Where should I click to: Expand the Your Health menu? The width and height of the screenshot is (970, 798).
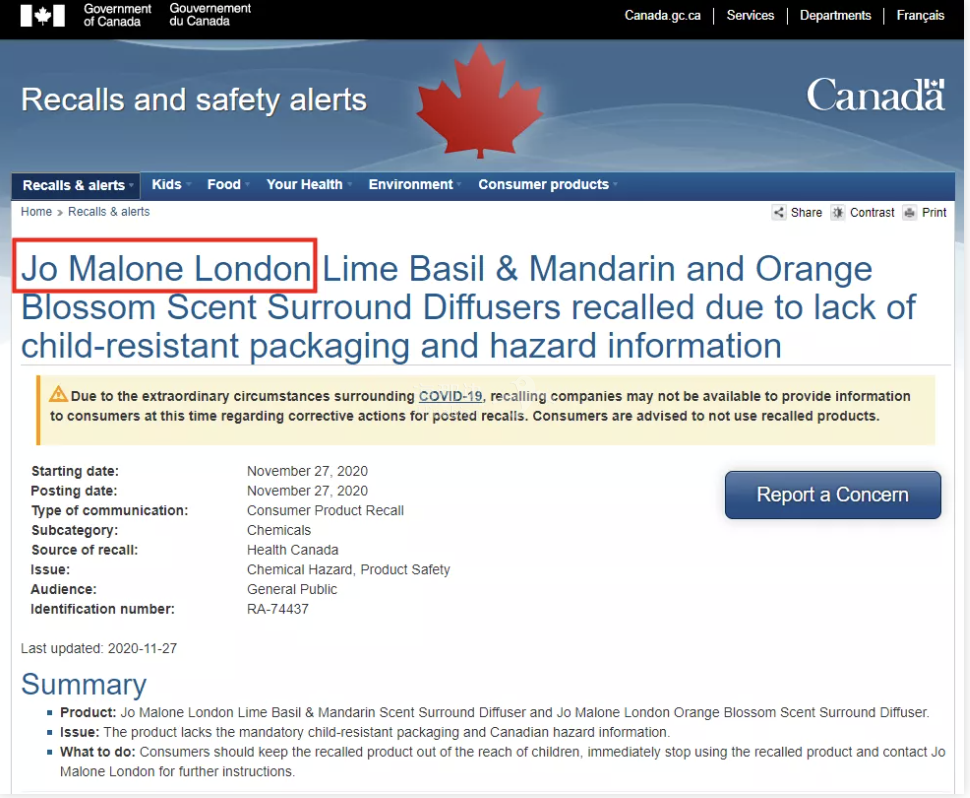coord(305,184)
